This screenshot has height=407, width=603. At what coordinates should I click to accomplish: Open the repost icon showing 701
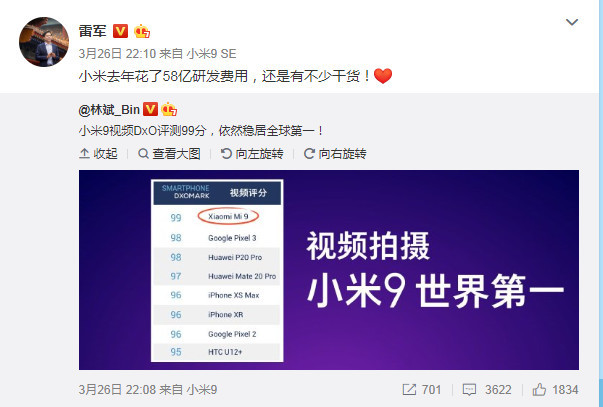pos(421,390)
